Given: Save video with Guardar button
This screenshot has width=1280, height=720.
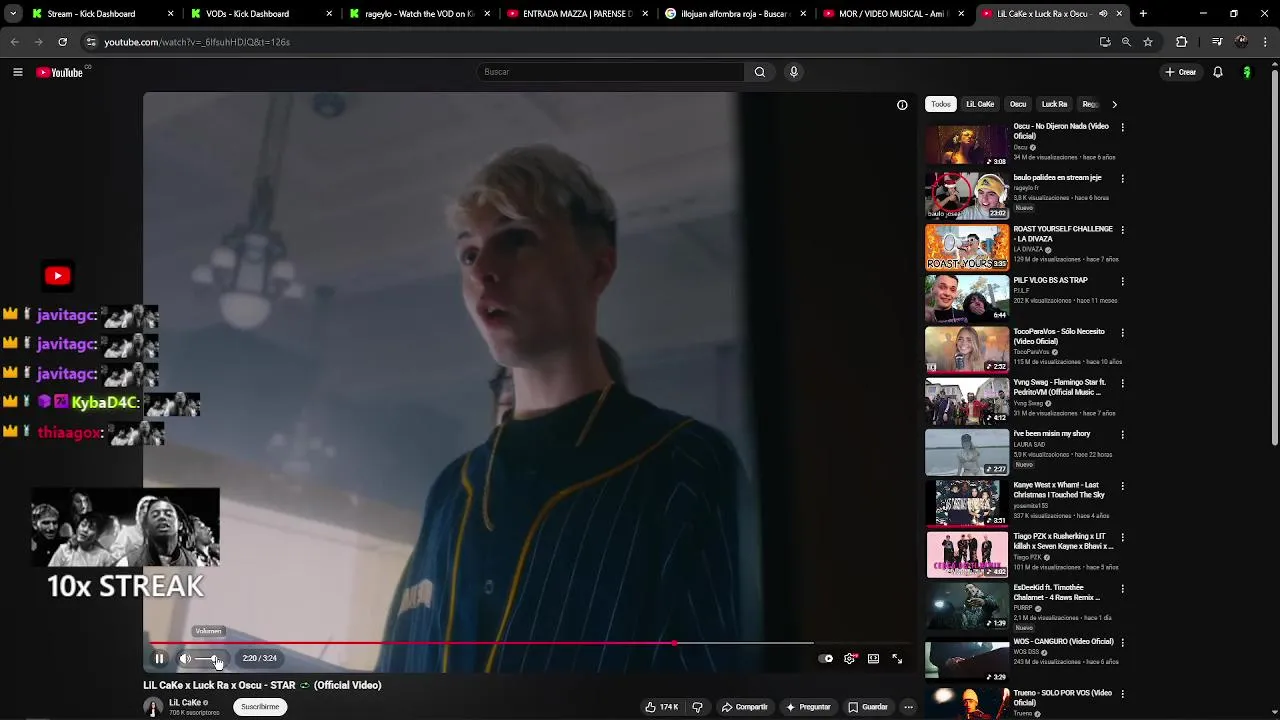Looking at the screenshot, I should click(x=868, y=707).
